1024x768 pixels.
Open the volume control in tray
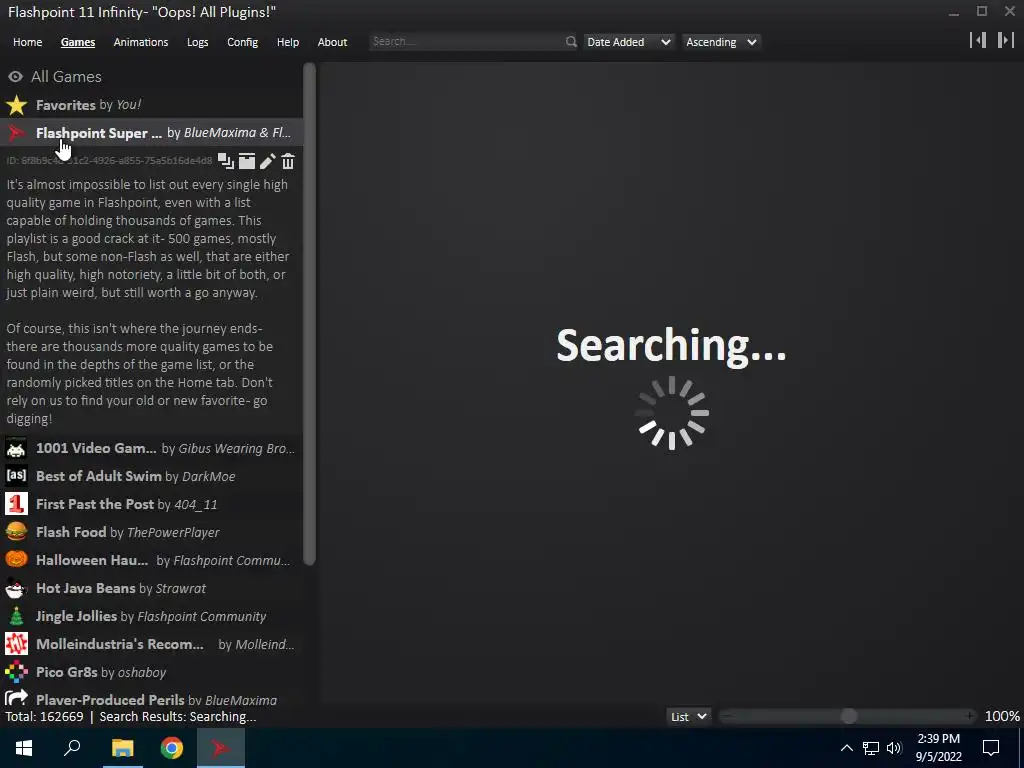click(x=894, y=748)
